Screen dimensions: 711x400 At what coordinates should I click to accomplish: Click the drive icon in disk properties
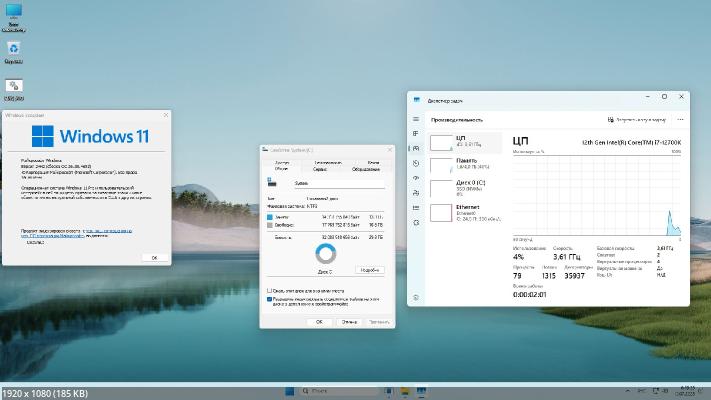[x=272, y=182]
